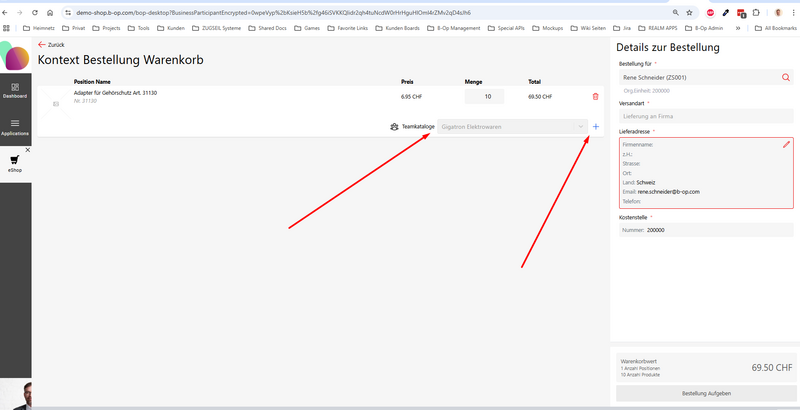Open Dashboard from the sidebar

coord(15,90)
